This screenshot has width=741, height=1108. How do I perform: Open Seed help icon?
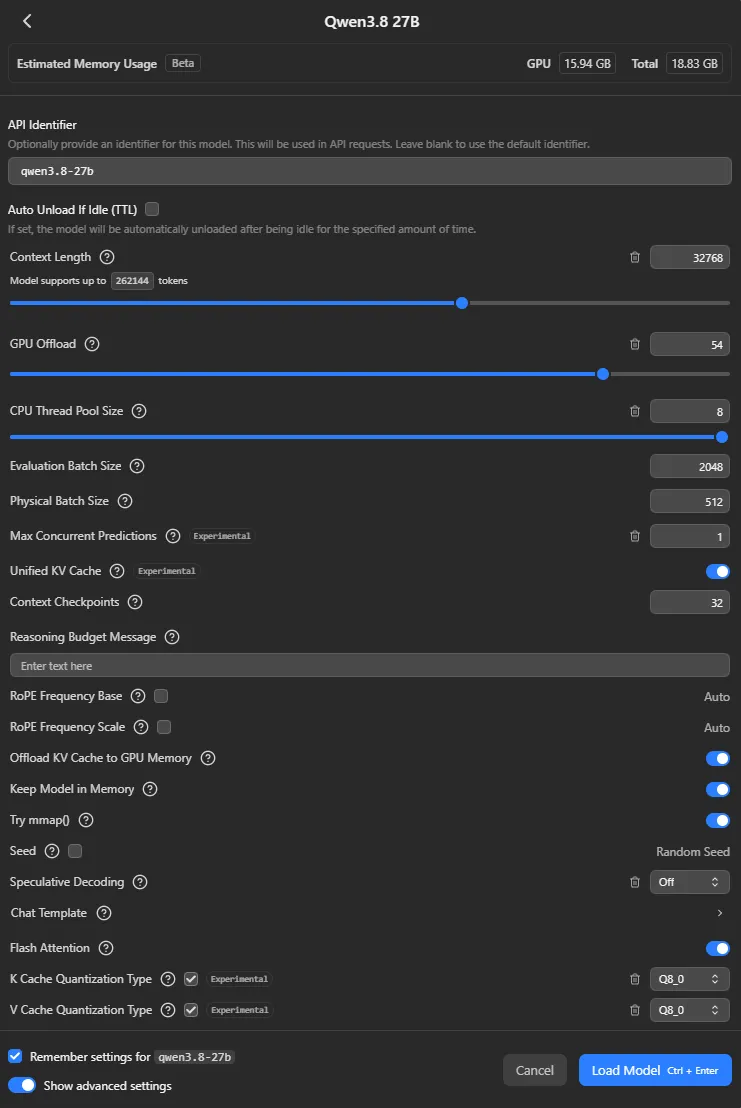[x=52, y=851]
